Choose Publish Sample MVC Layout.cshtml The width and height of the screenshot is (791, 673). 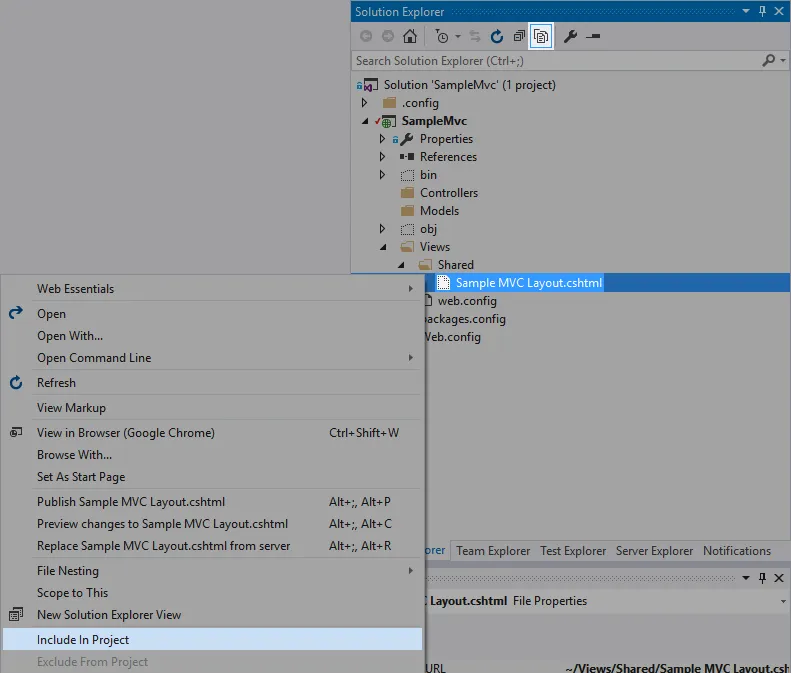(x=212, y=502)
